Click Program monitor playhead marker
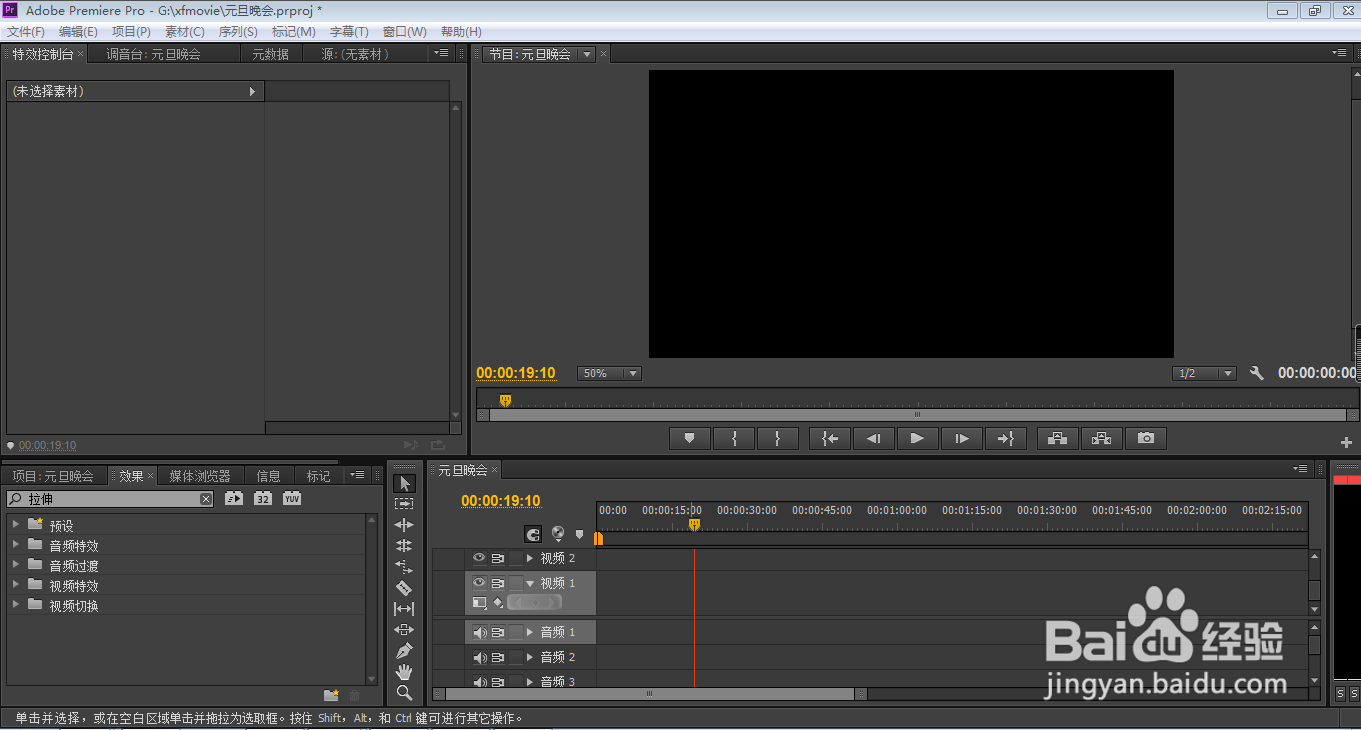The height and width of the screenshot is (730, 1361). pyautogui.click(x=505, y=400)
